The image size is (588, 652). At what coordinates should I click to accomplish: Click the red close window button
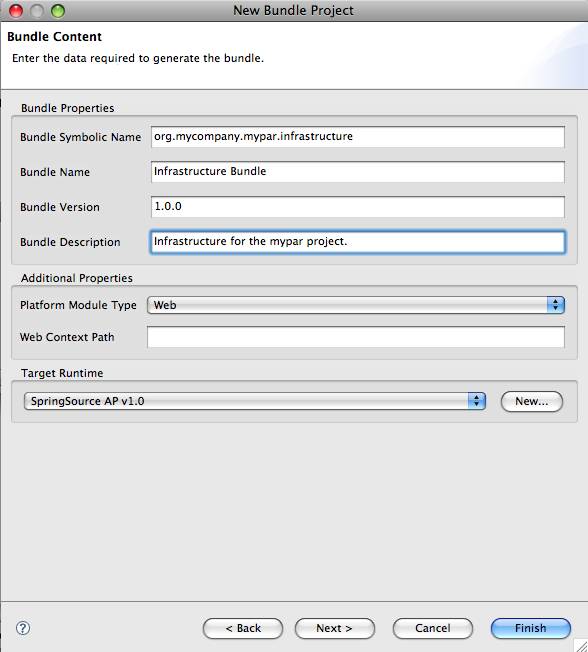[16, 11]
